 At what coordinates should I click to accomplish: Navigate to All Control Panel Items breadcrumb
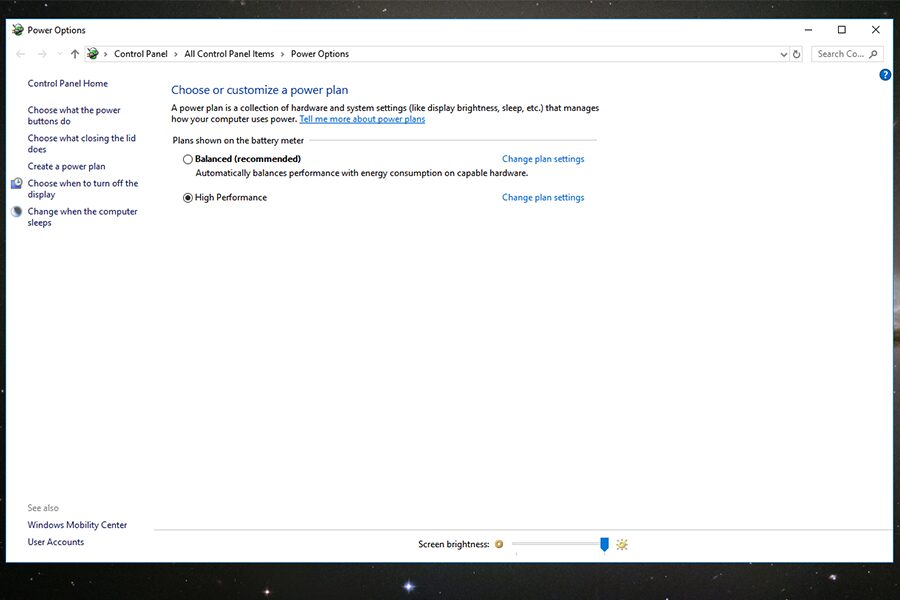[x=229, y=54]
